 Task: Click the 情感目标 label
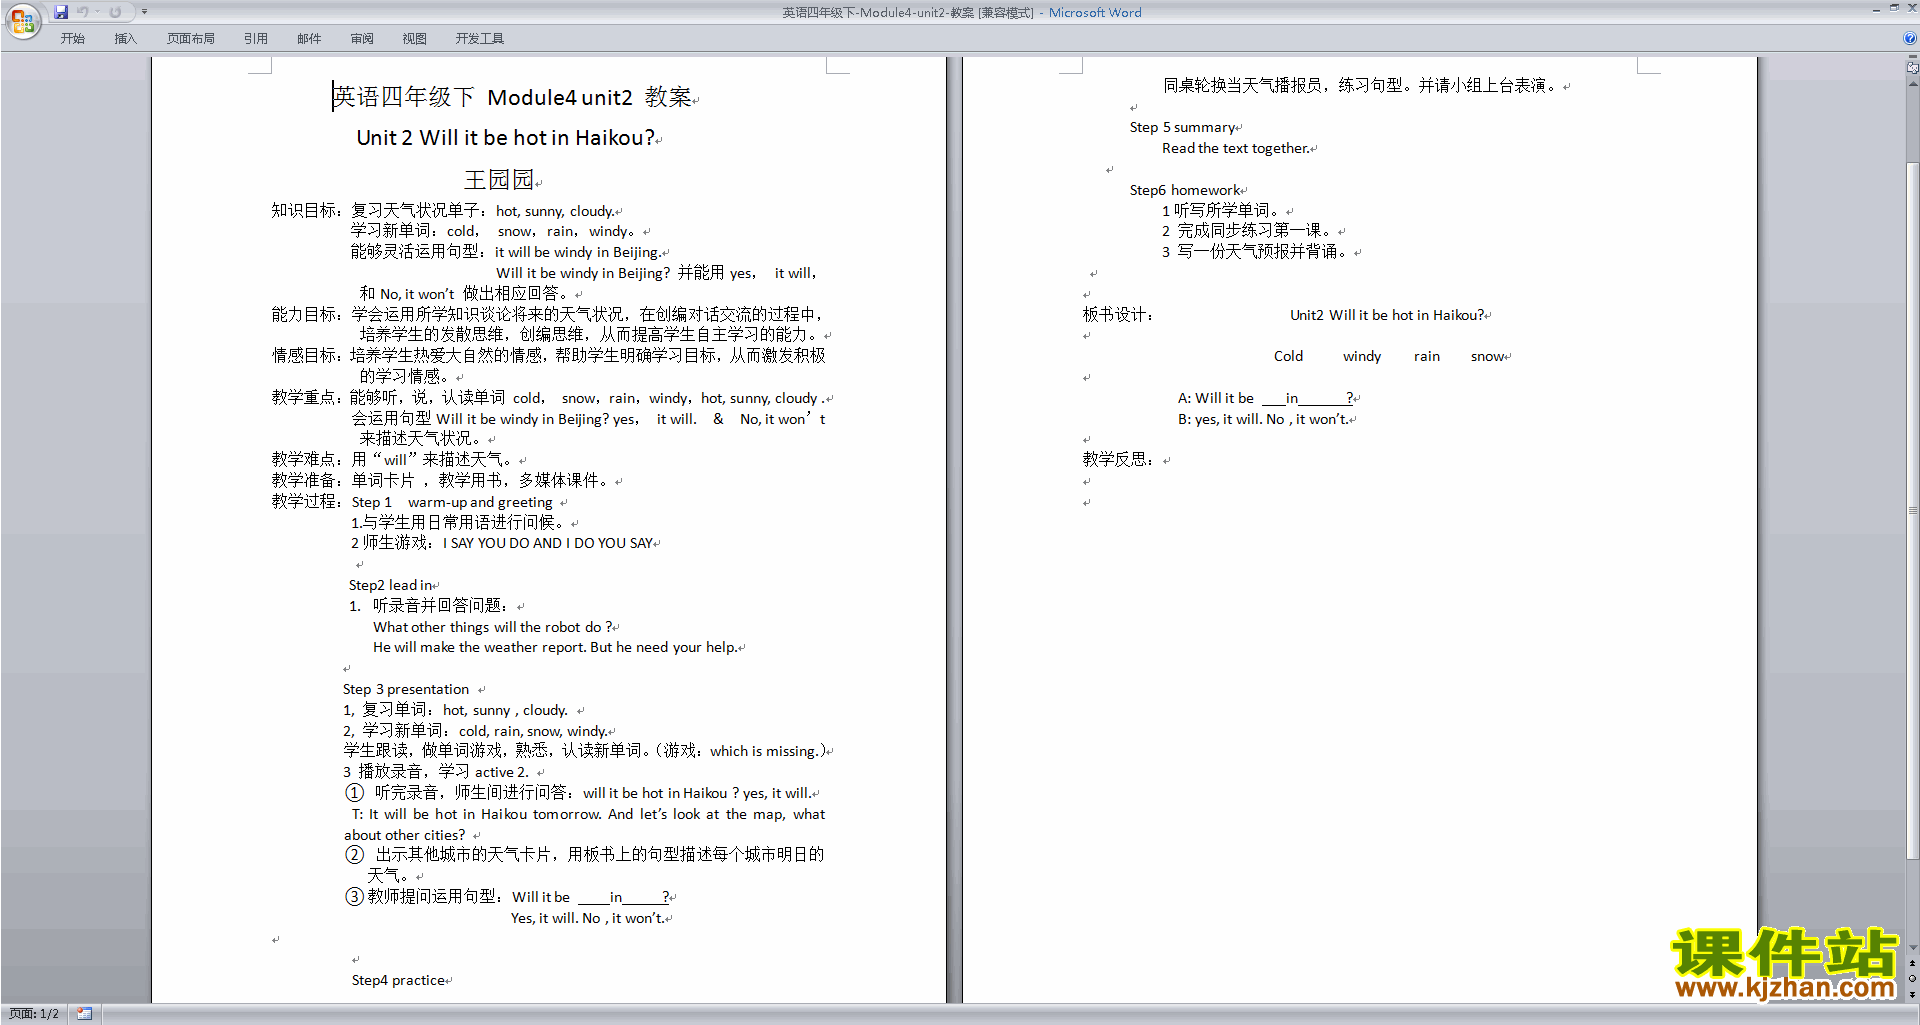[x=304, y=355]
